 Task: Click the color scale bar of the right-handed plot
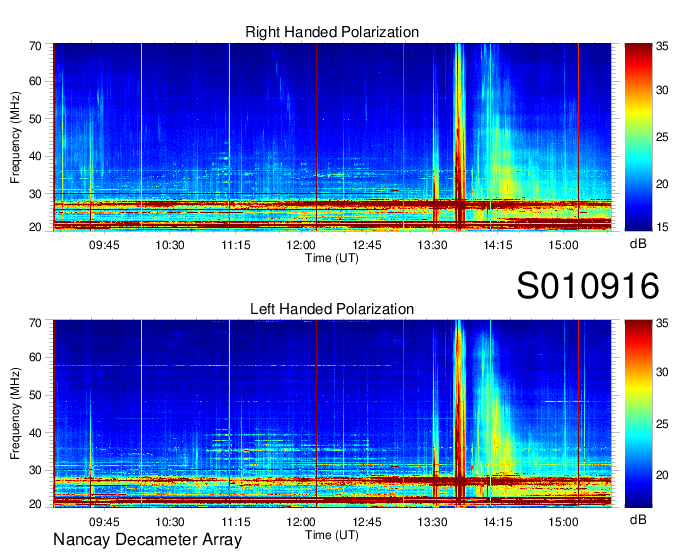point(638,137)
